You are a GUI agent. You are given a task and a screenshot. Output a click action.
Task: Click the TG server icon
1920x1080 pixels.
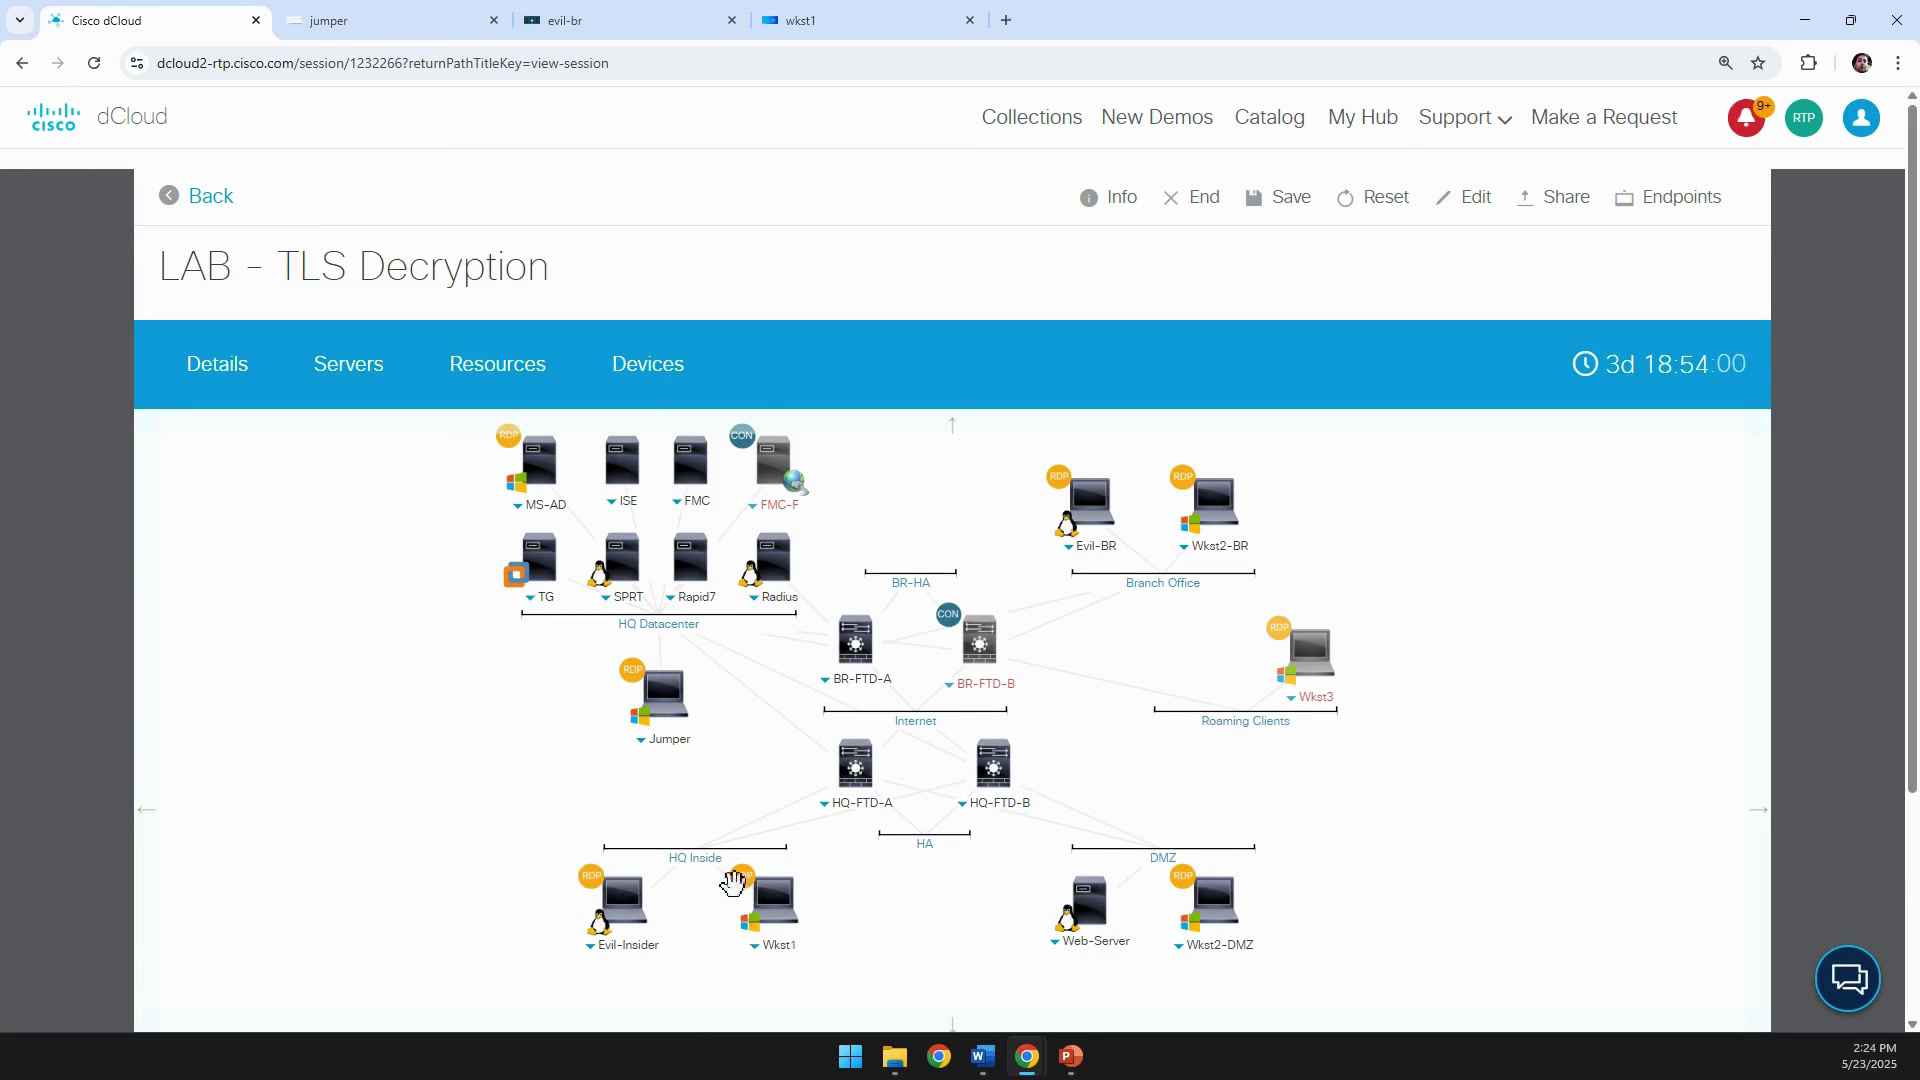coord(539,558)
